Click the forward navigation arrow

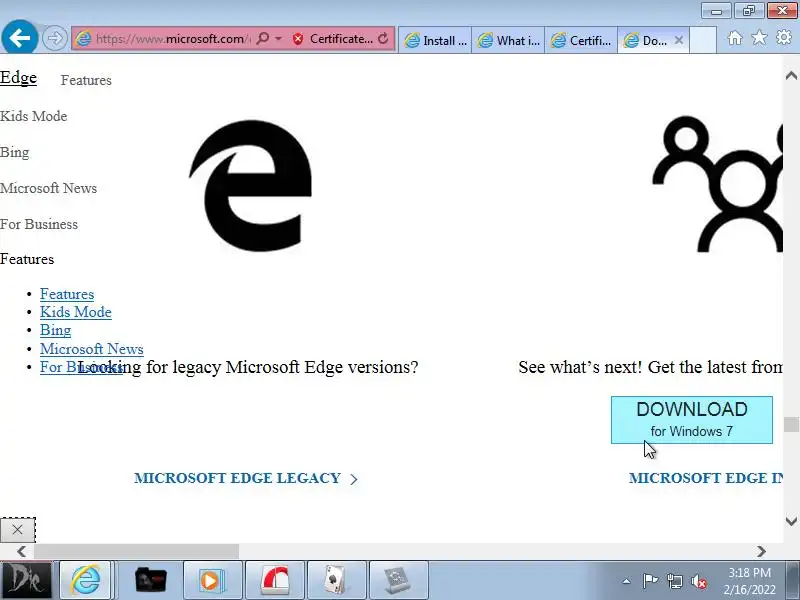(x=54, y=38)
